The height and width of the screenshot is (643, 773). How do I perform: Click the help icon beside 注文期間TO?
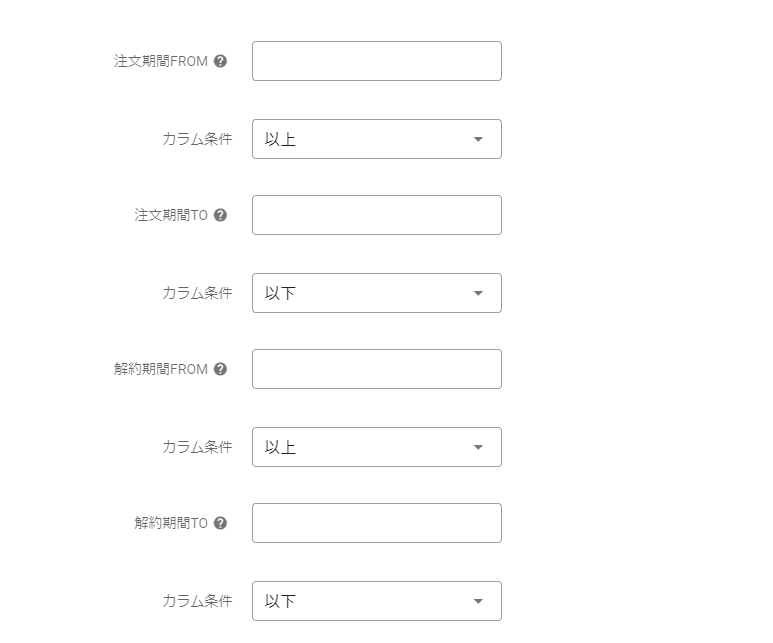coord(221,215)
